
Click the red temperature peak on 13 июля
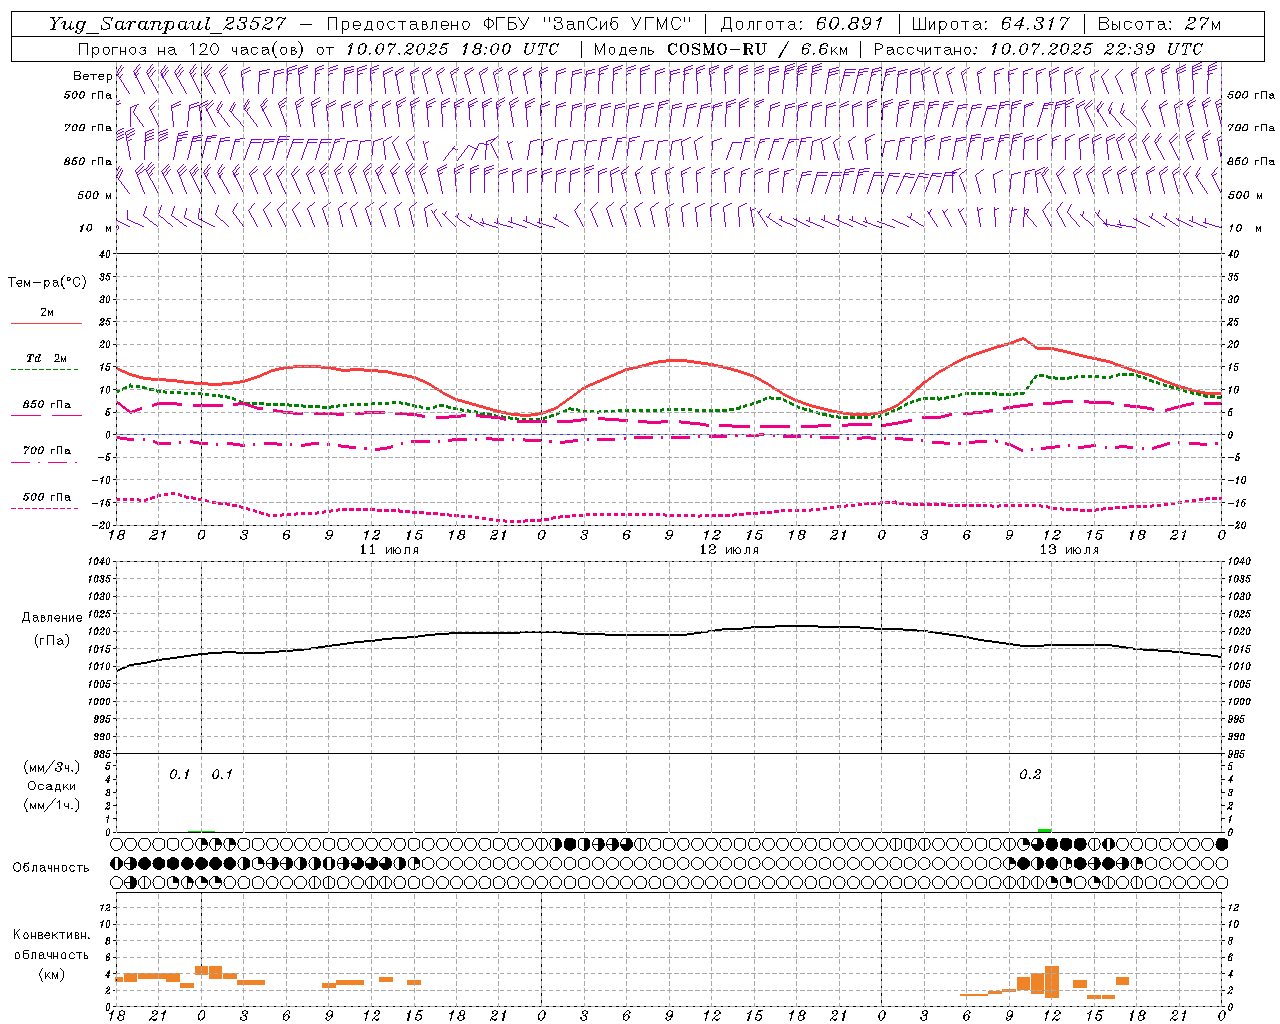tap(1022, 339)
